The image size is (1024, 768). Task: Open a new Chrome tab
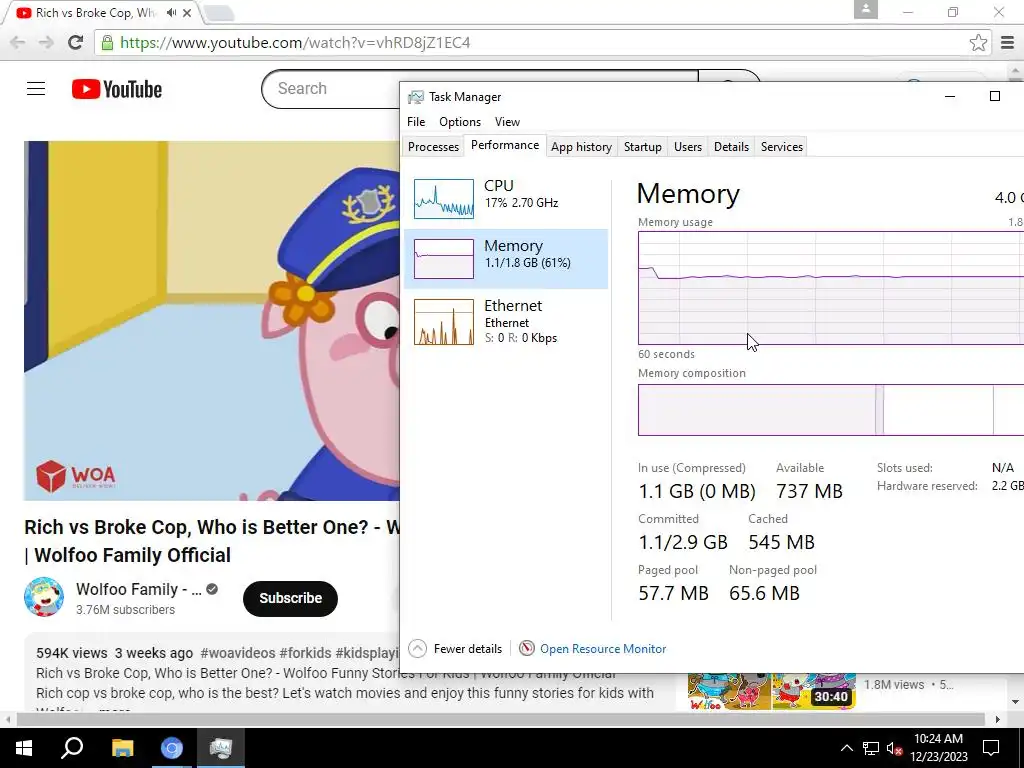coord(219,13)
